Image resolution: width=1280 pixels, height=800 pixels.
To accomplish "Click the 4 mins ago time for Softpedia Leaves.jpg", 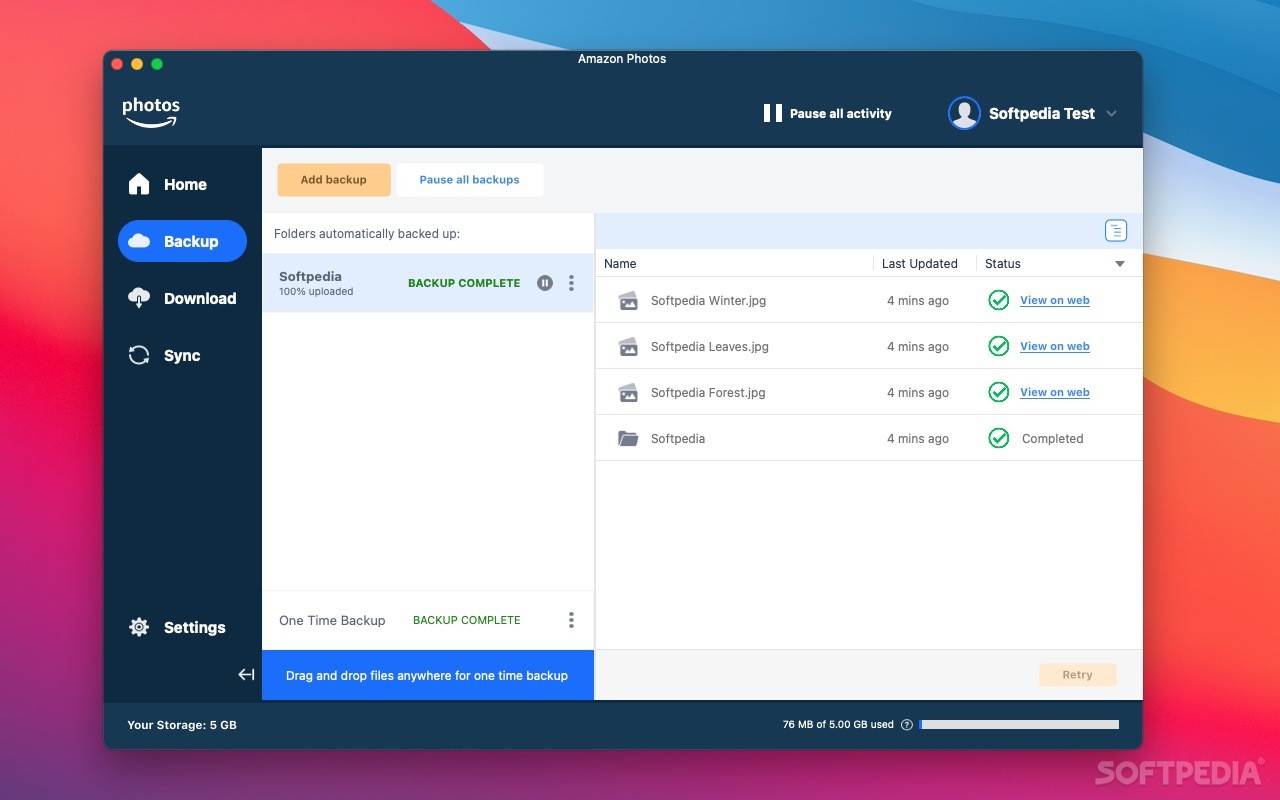I will [918, 347].
